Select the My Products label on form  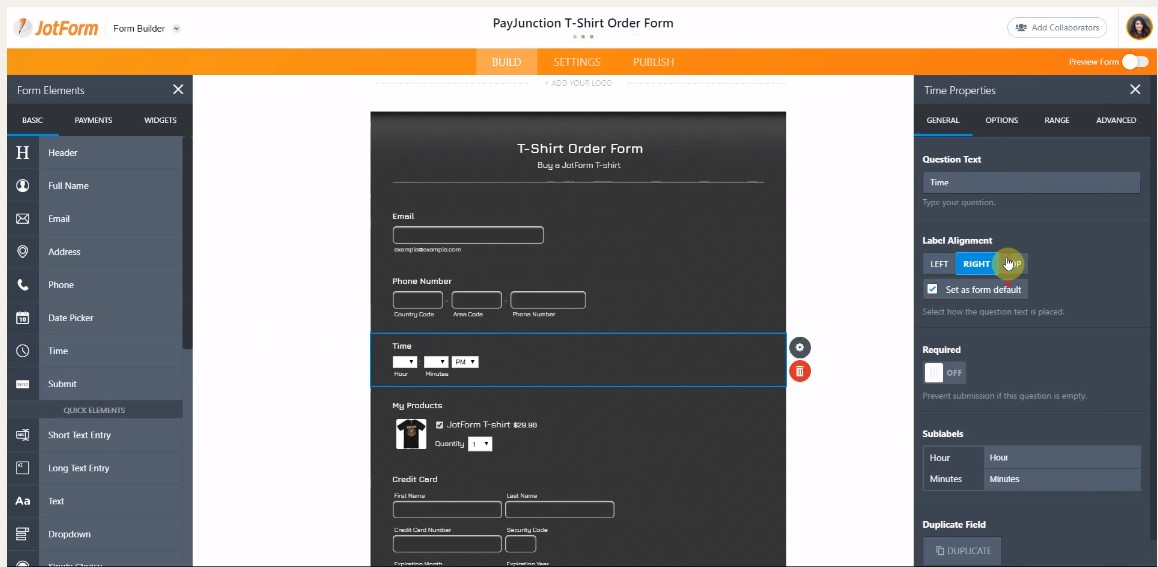click(417, 405)
